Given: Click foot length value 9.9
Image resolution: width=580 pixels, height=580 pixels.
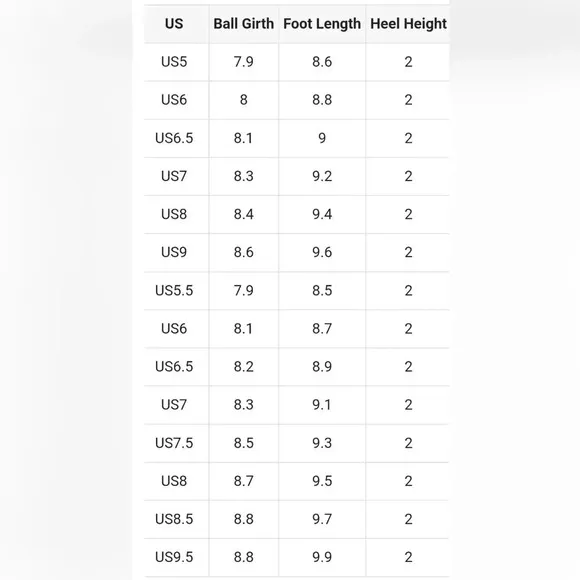Looking at the screenshot, I should 322,557.
